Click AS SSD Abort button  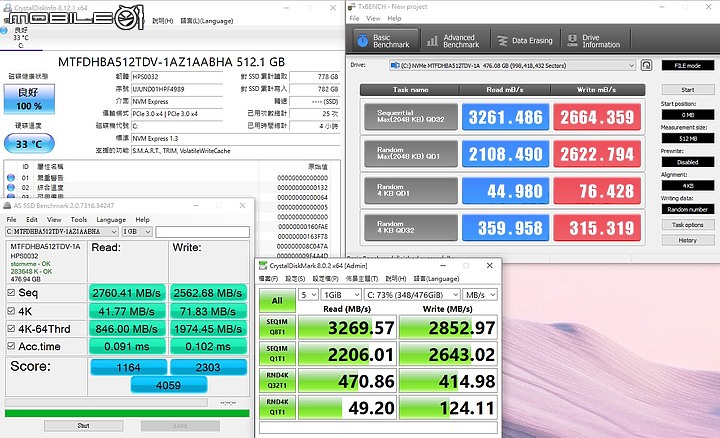pyautogui.click(x=180, y=426)
